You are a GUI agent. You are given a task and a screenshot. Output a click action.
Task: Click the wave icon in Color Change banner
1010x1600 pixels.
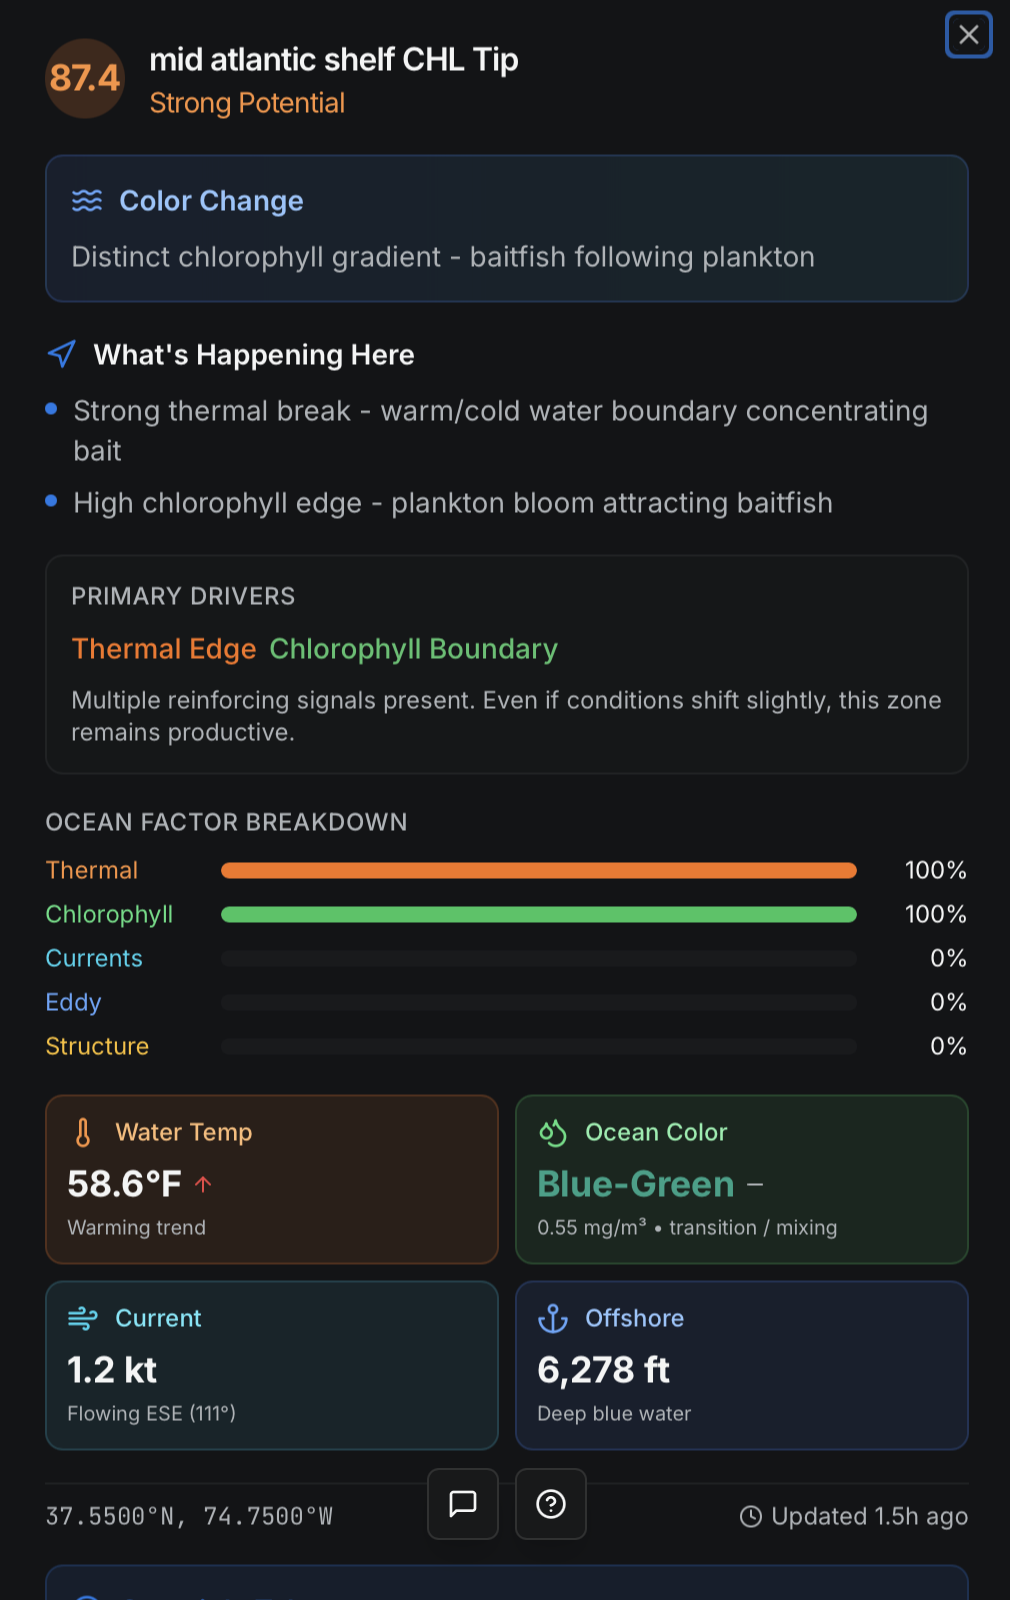(x=88, y=200)
